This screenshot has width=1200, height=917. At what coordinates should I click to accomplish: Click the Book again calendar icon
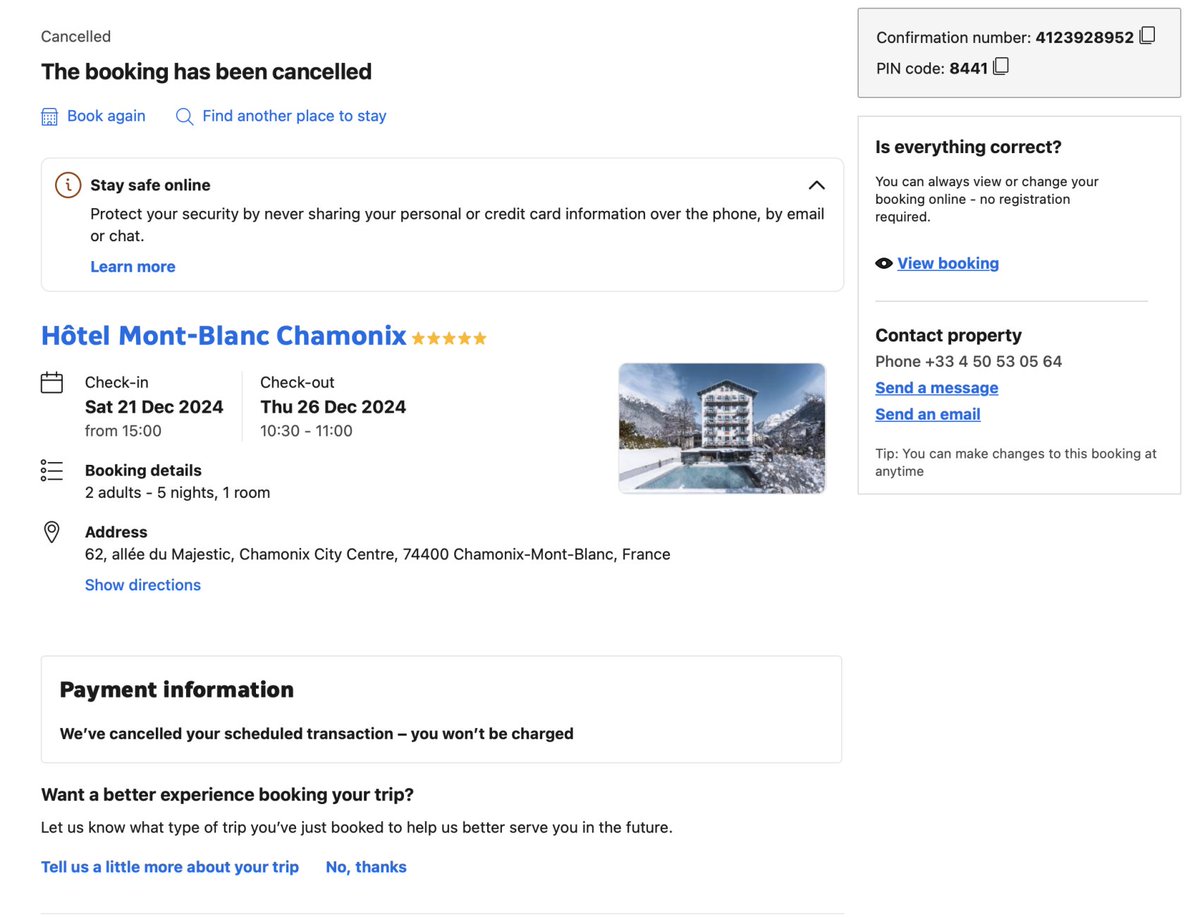coord(49,117)
